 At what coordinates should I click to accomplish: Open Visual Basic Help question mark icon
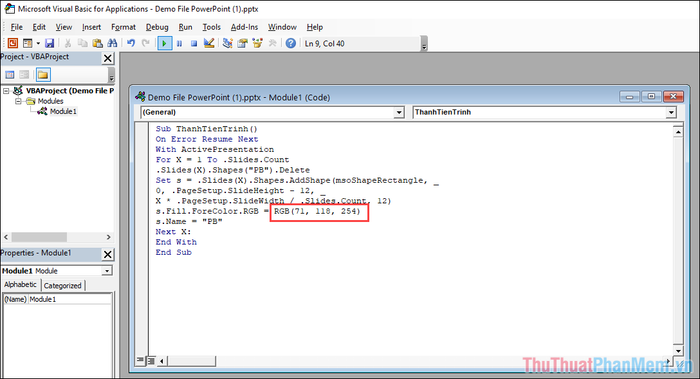(x=291, y=43)
